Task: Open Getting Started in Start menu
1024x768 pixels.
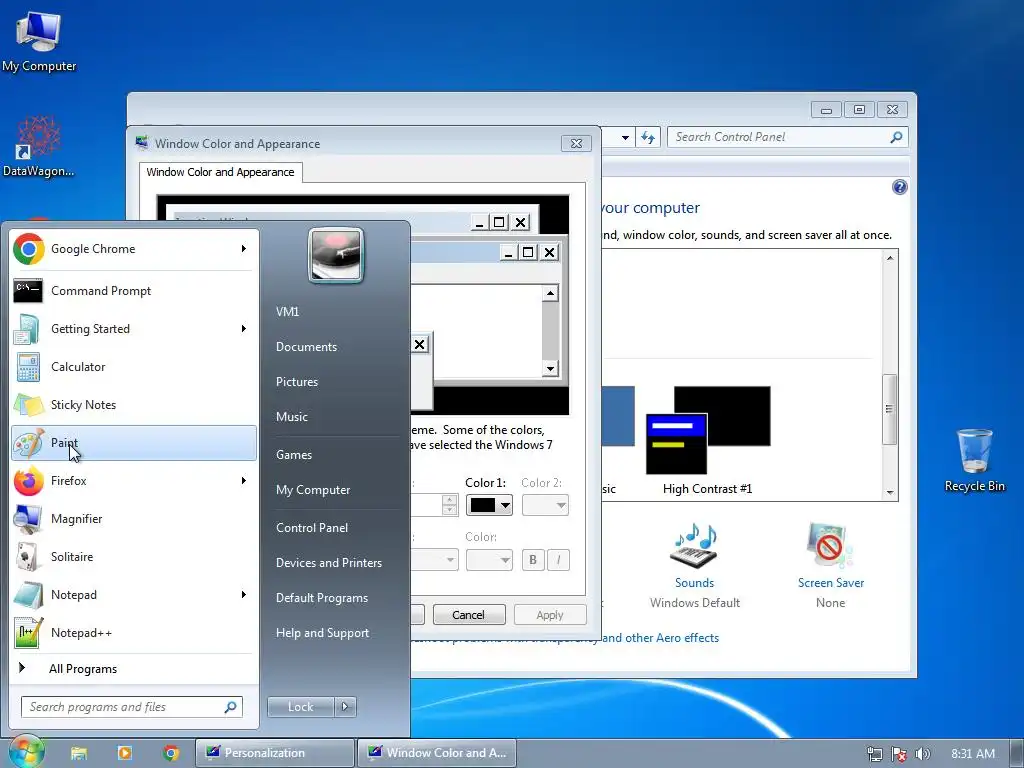Action: (x=133, y=328)
